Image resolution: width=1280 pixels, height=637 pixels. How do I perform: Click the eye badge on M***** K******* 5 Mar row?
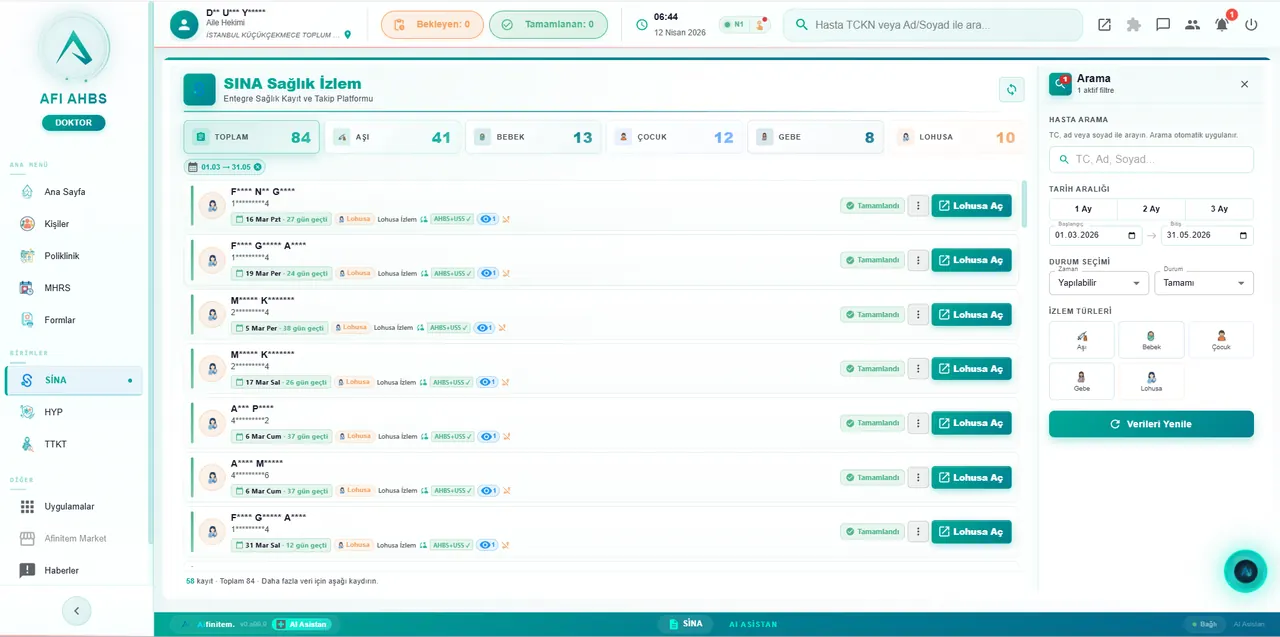(485, 328)
